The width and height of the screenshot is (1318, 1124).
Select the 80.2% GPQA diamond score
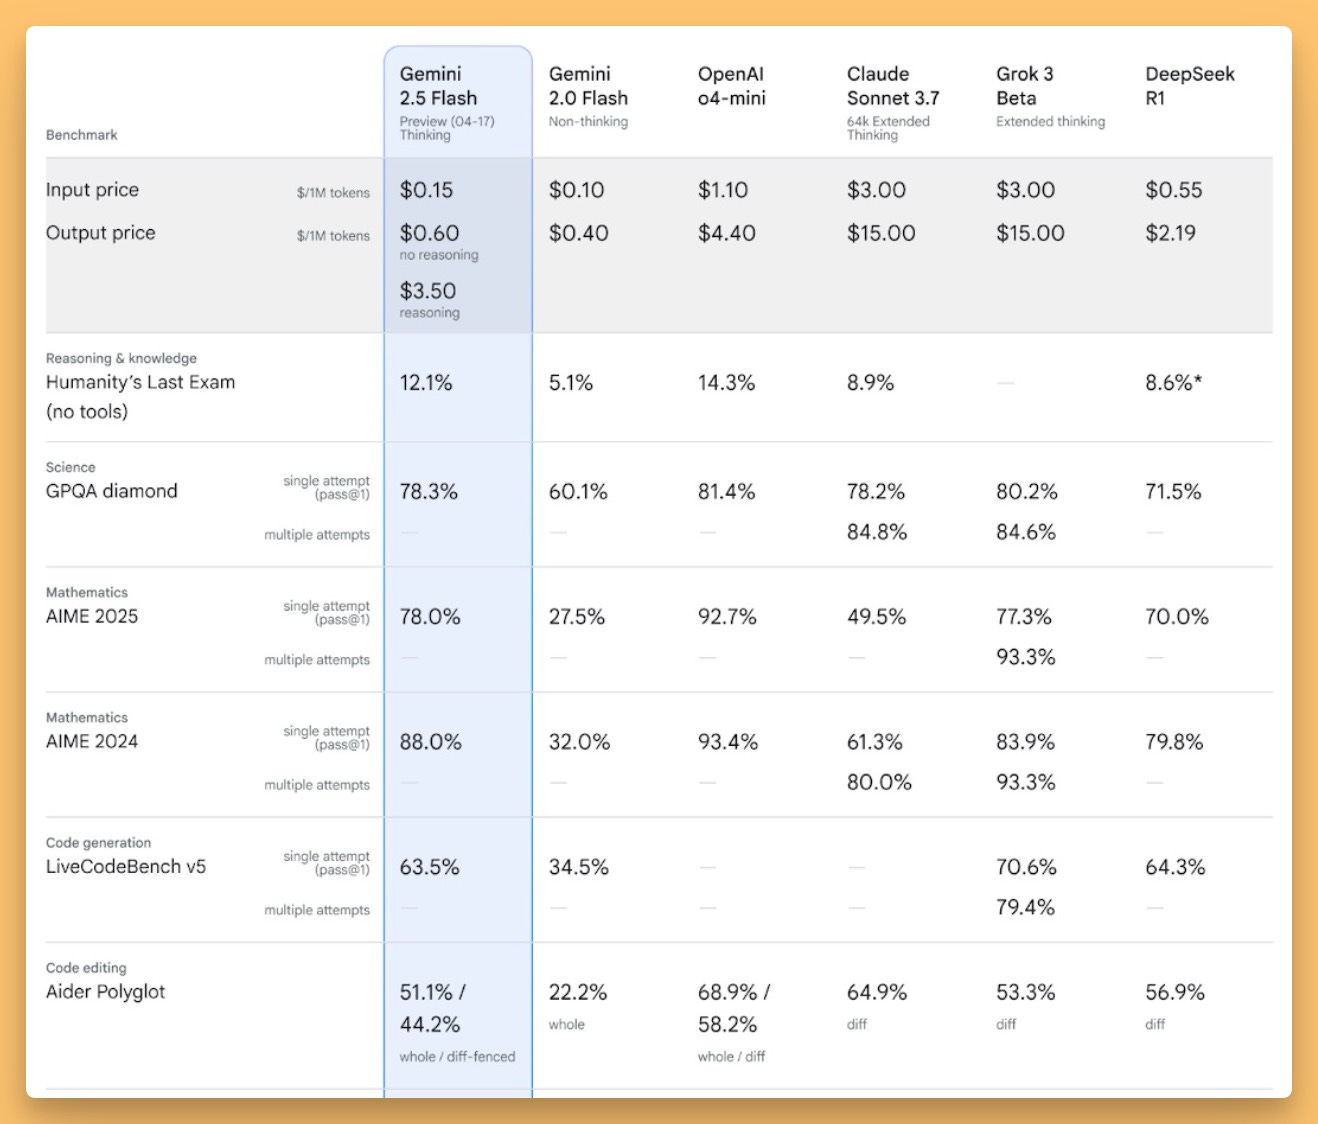pyautogui.click(x=1026, y=492)
